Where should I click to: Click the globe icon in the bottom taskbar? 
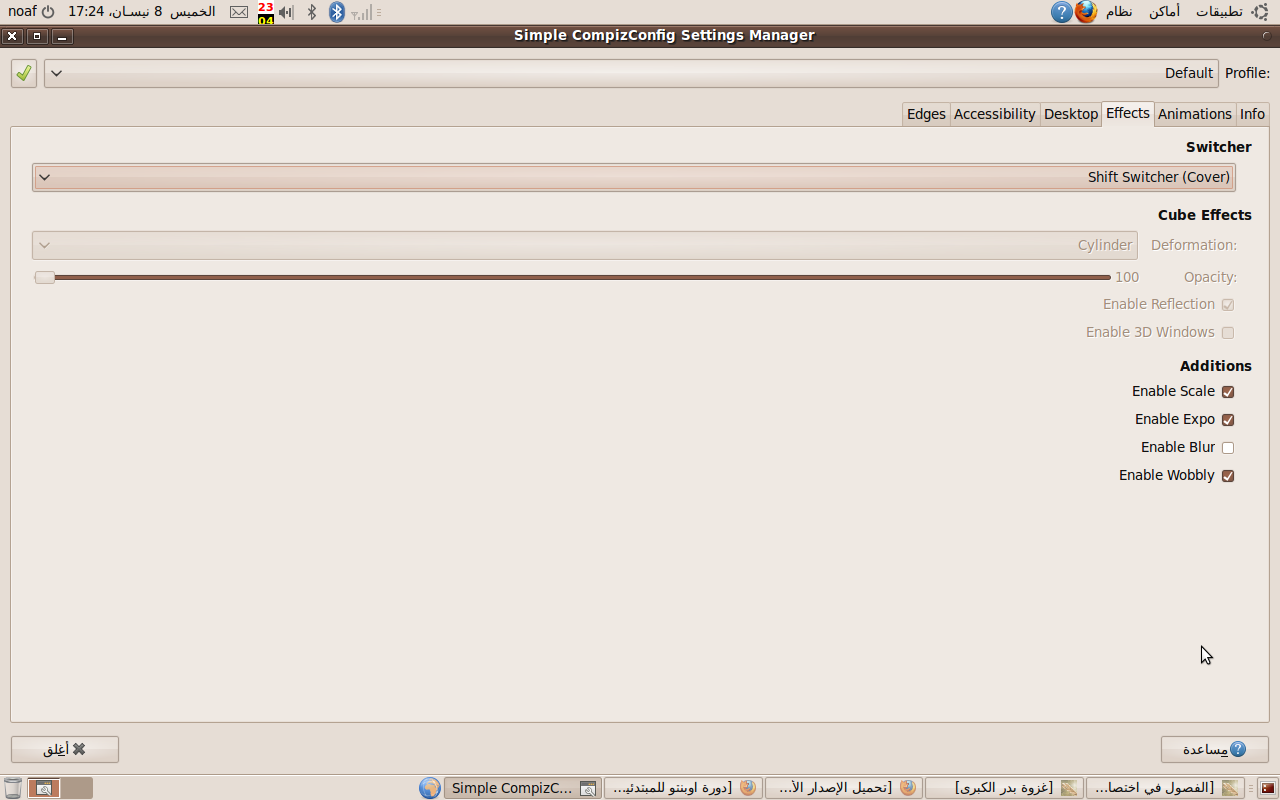[x=430, y=788]
